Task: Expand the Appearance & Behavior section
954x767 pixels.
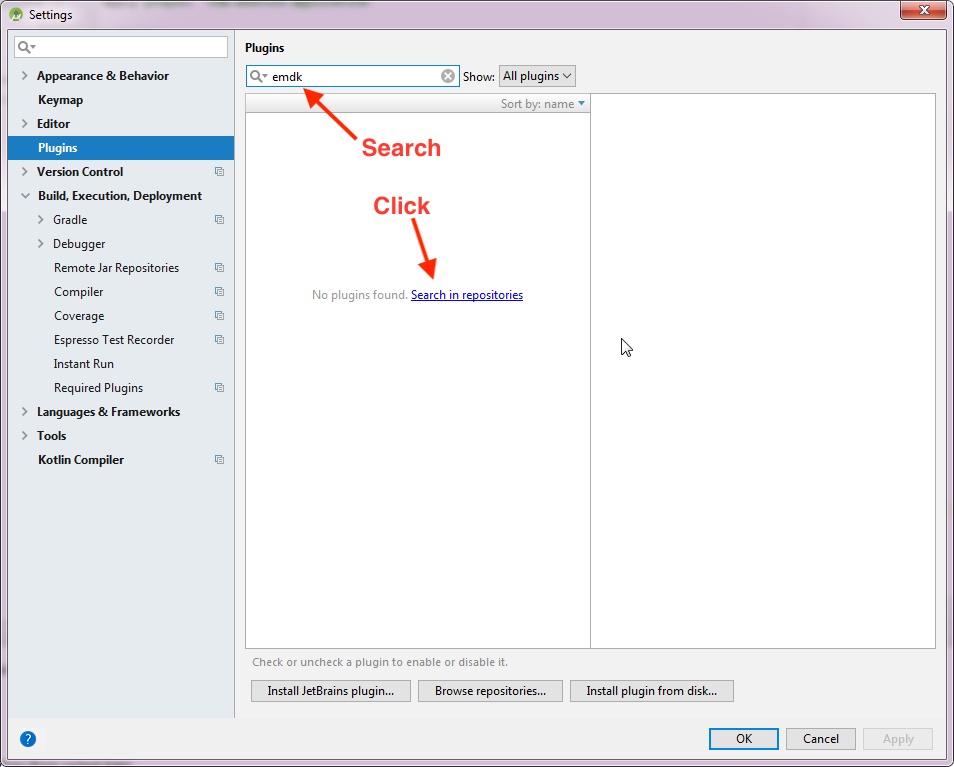Action: tap(24, 75)
